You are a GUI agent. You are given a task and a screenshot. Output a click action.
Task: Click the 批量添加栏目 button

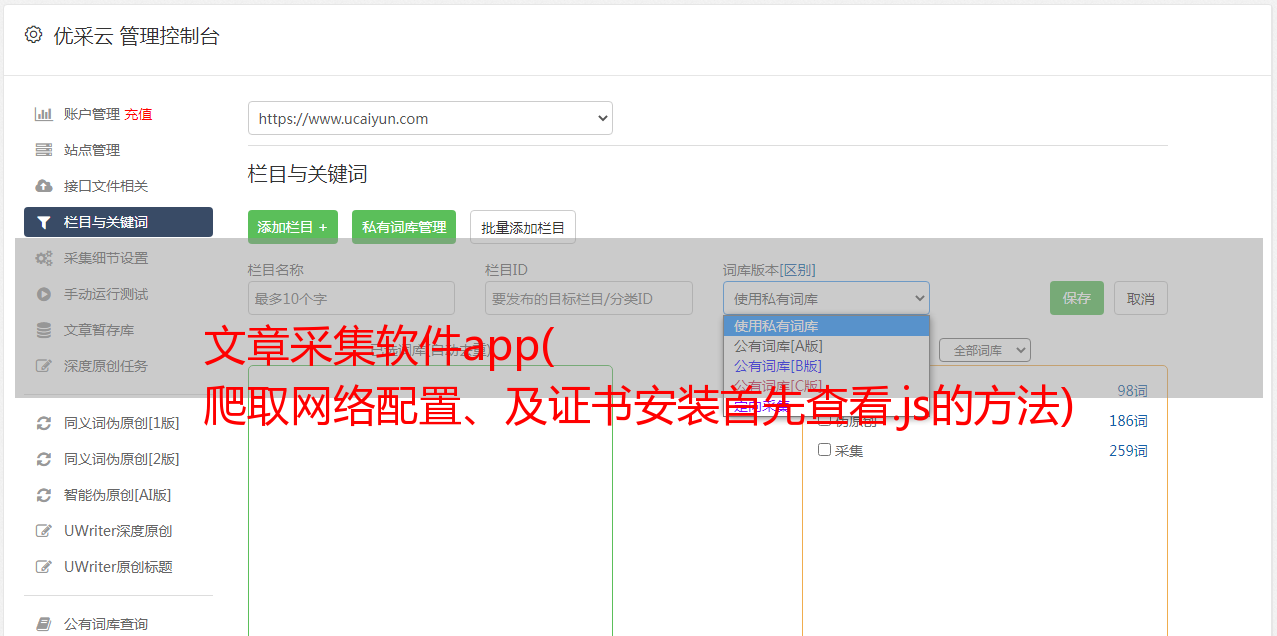click(523, 227)
